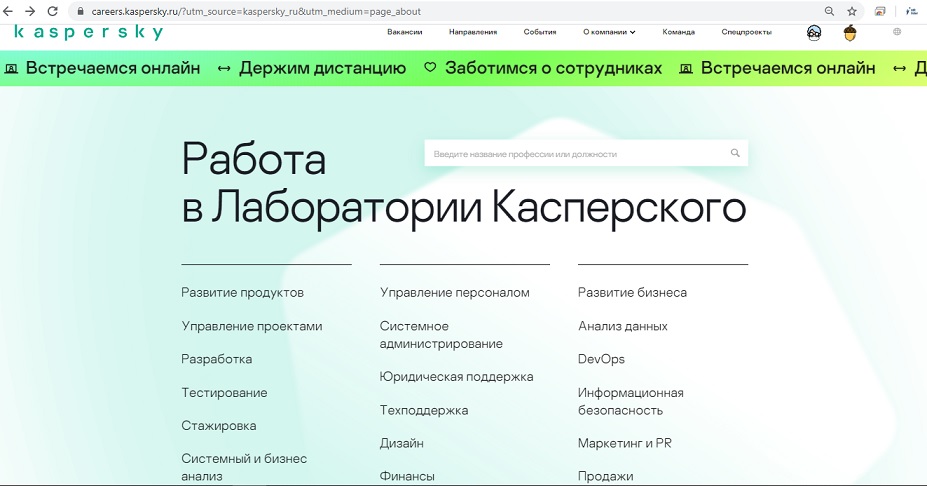Select the Тестирование category

click(224, 393)
